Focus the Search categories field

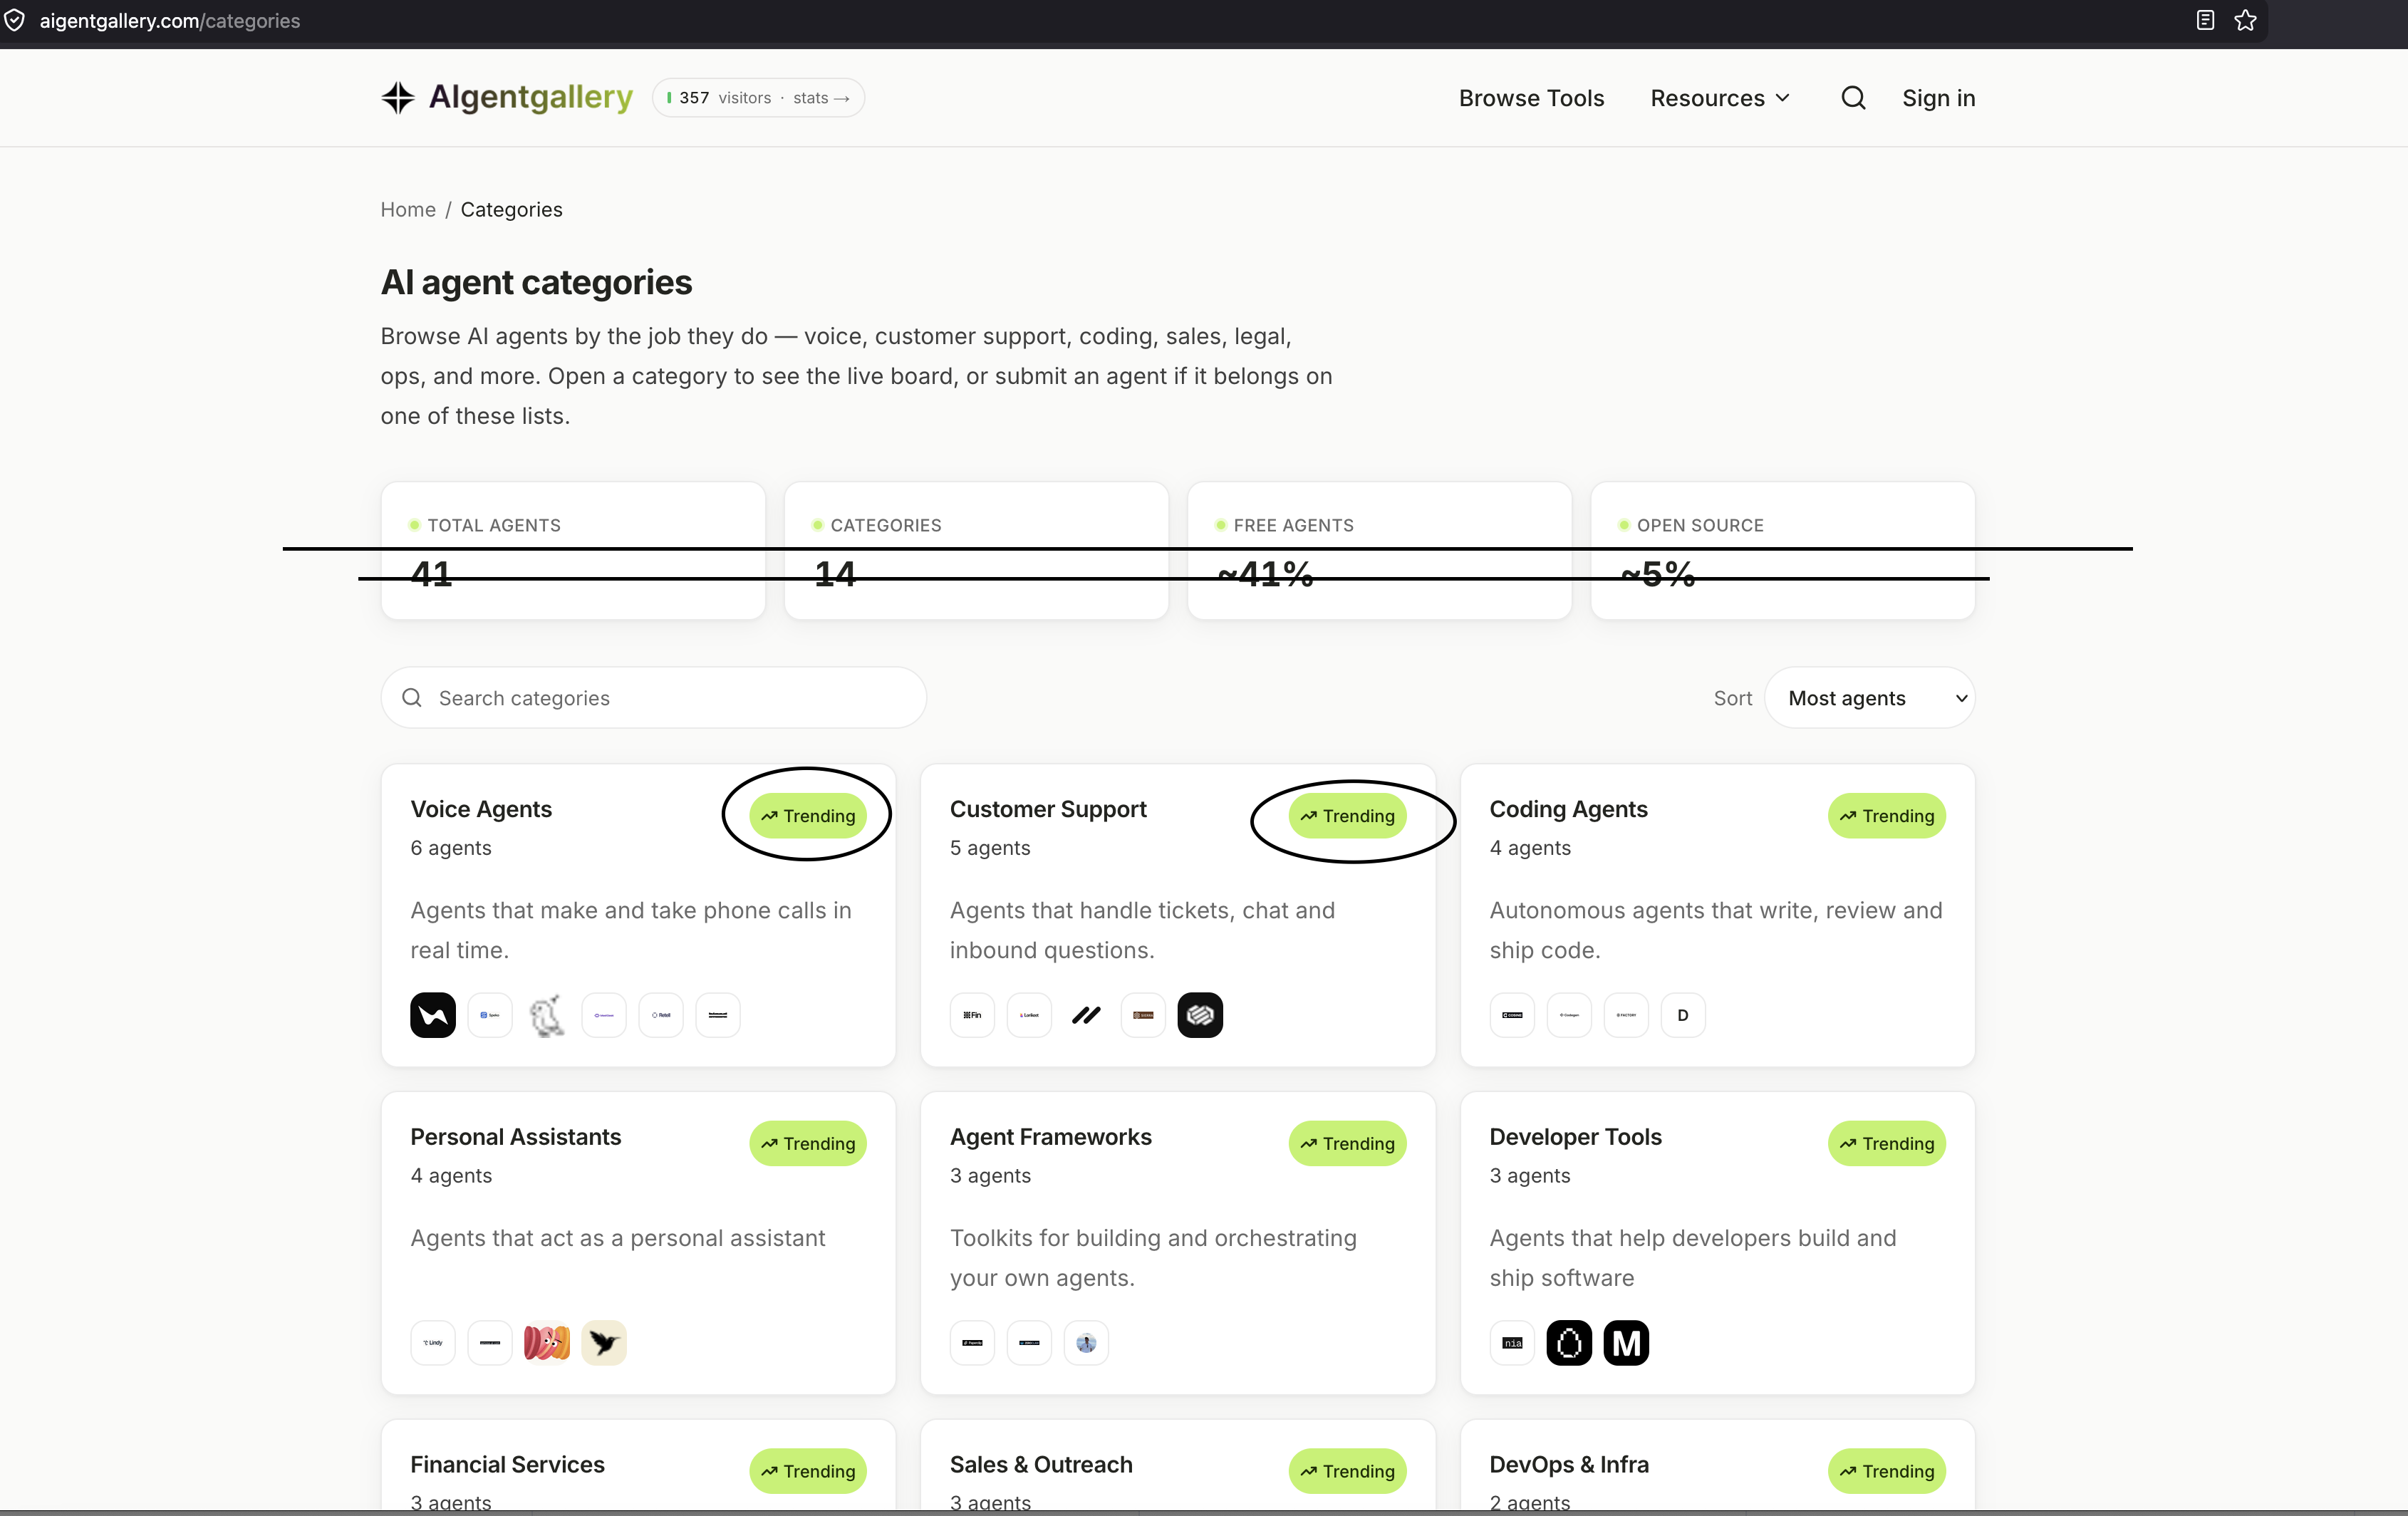pyautogui.click(x=653, y=698)
